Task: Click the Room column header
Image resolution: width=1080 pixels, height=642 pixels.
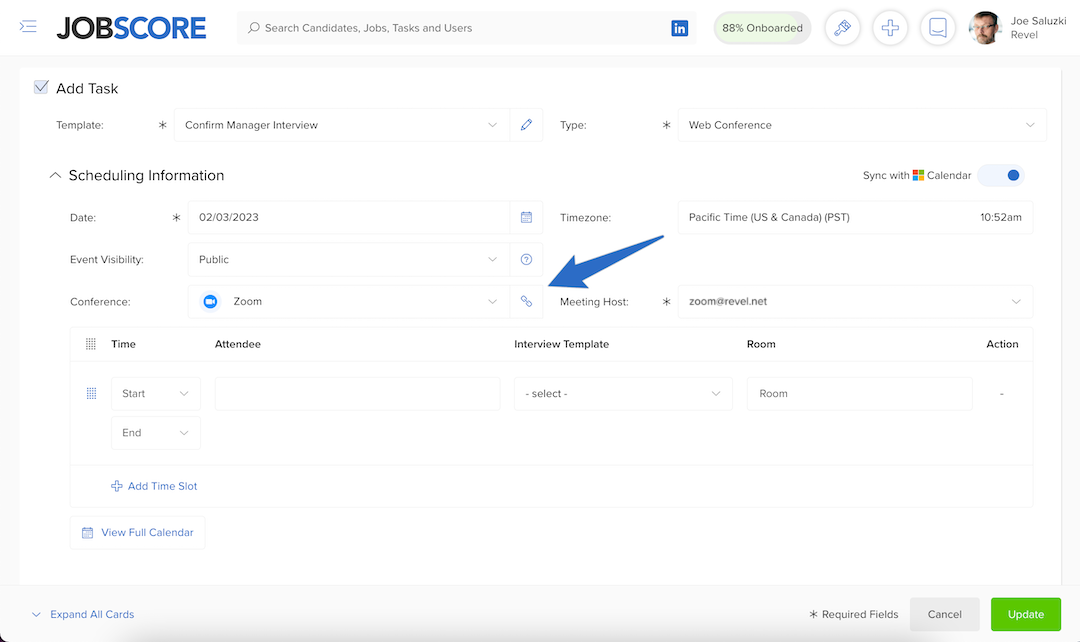Action: coord(761,344)
